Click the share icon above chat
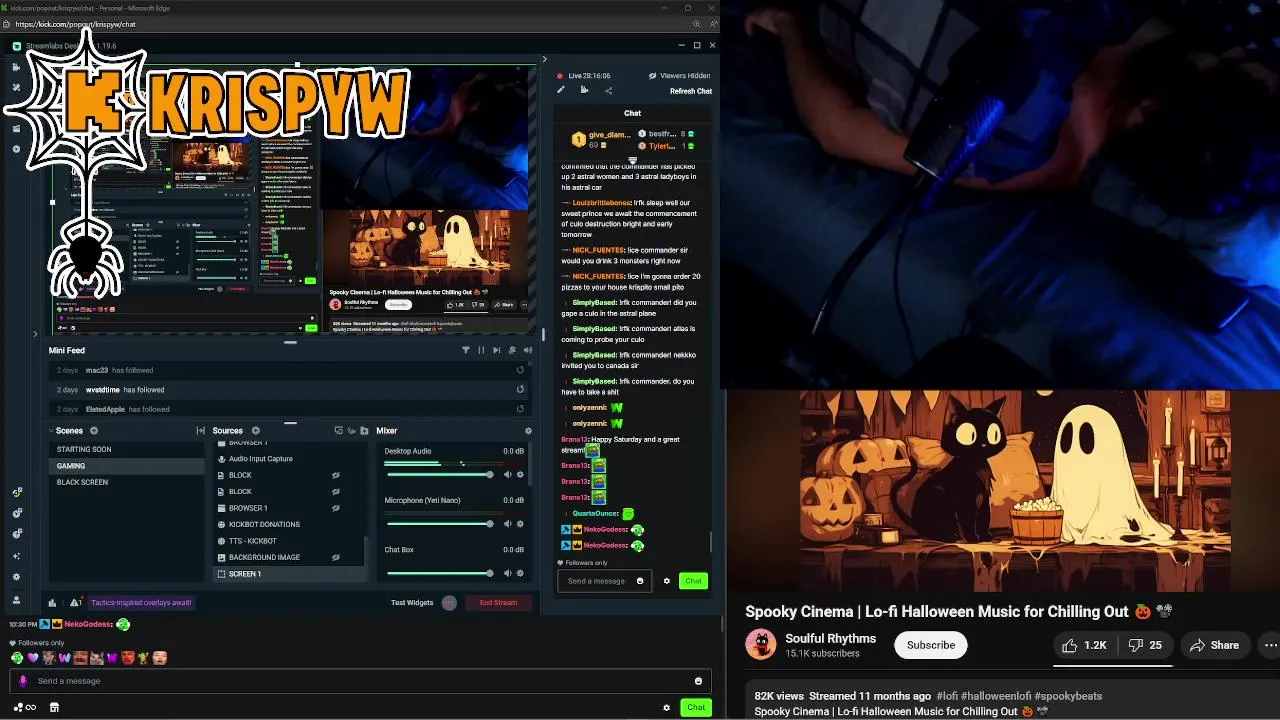The image size is (1280, 720). [608, 90]
